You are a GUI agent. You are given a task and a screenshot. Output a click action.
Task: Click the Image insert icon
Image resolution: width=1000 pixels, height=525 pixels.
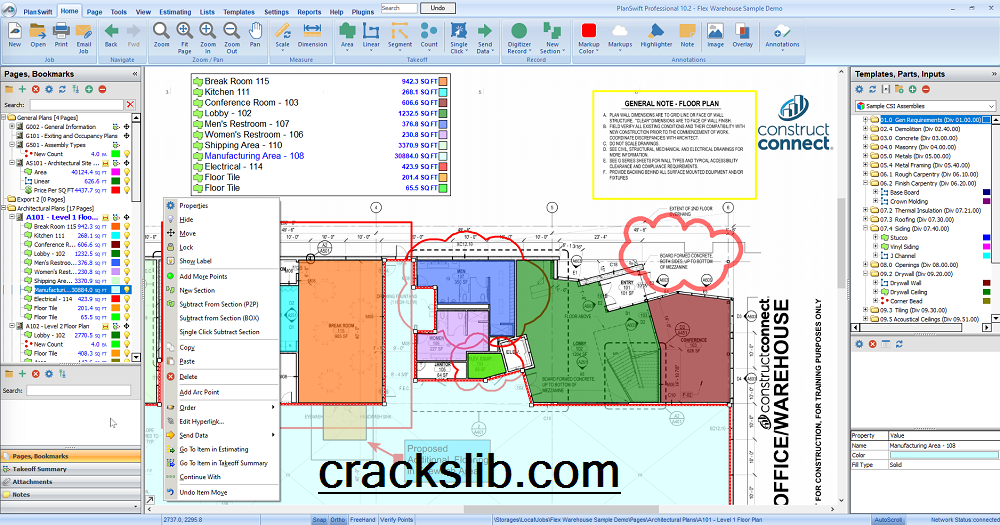[716, 30]
